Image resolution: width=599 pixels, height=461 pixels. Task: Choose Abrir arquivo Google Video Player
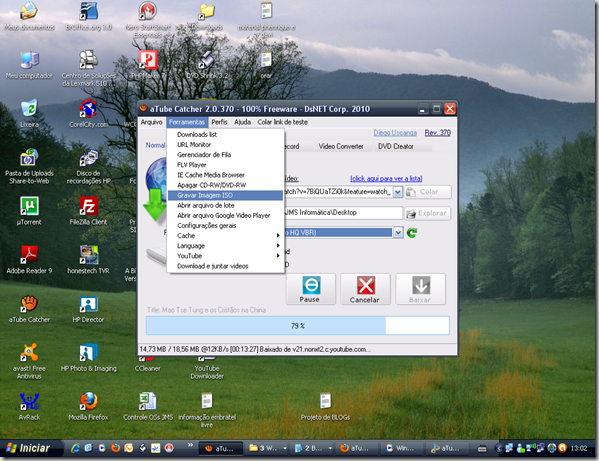[x=225, y=215]
